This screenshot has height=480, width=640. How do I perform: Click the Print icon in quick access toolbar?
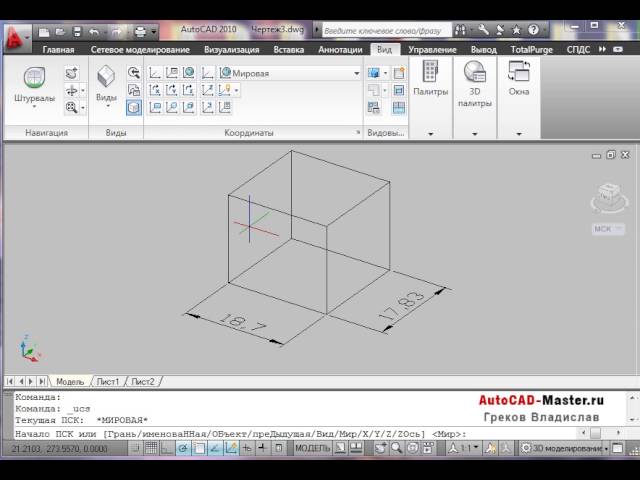click(x=141, y=32)
